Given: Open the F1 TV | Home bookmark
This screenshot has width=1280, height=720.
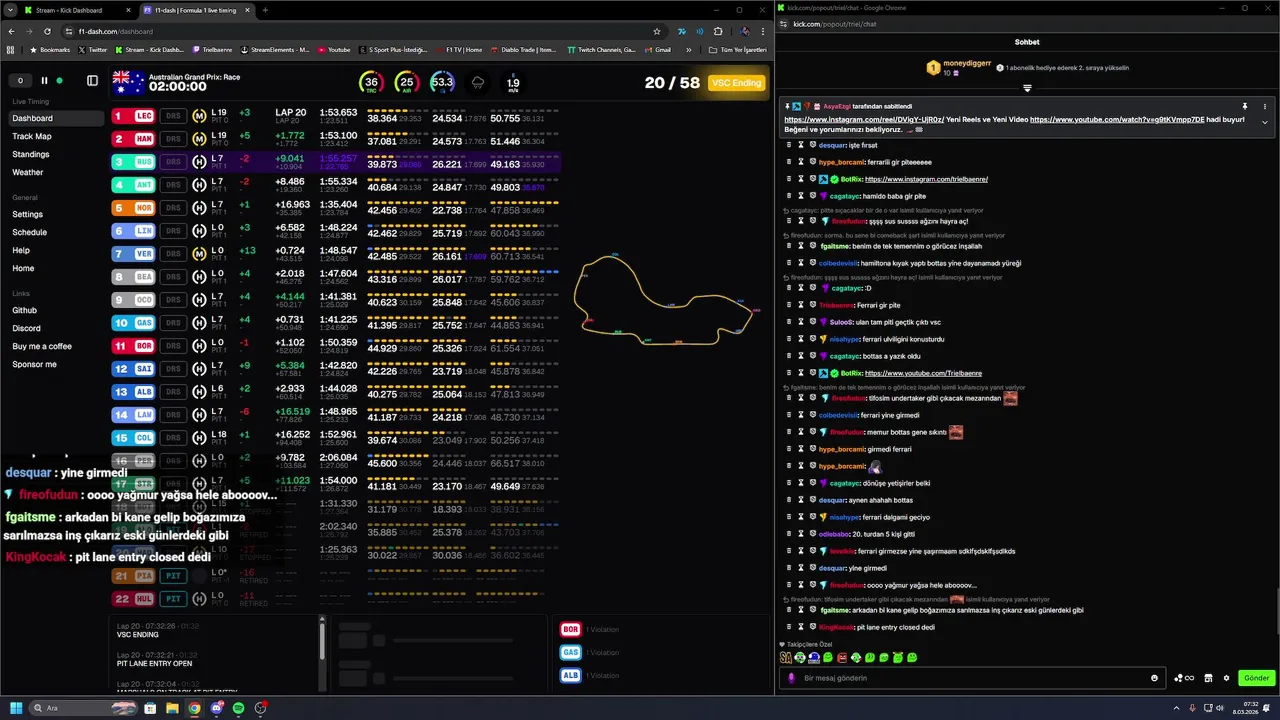Looking at the screenshot, I should point(459,49).
